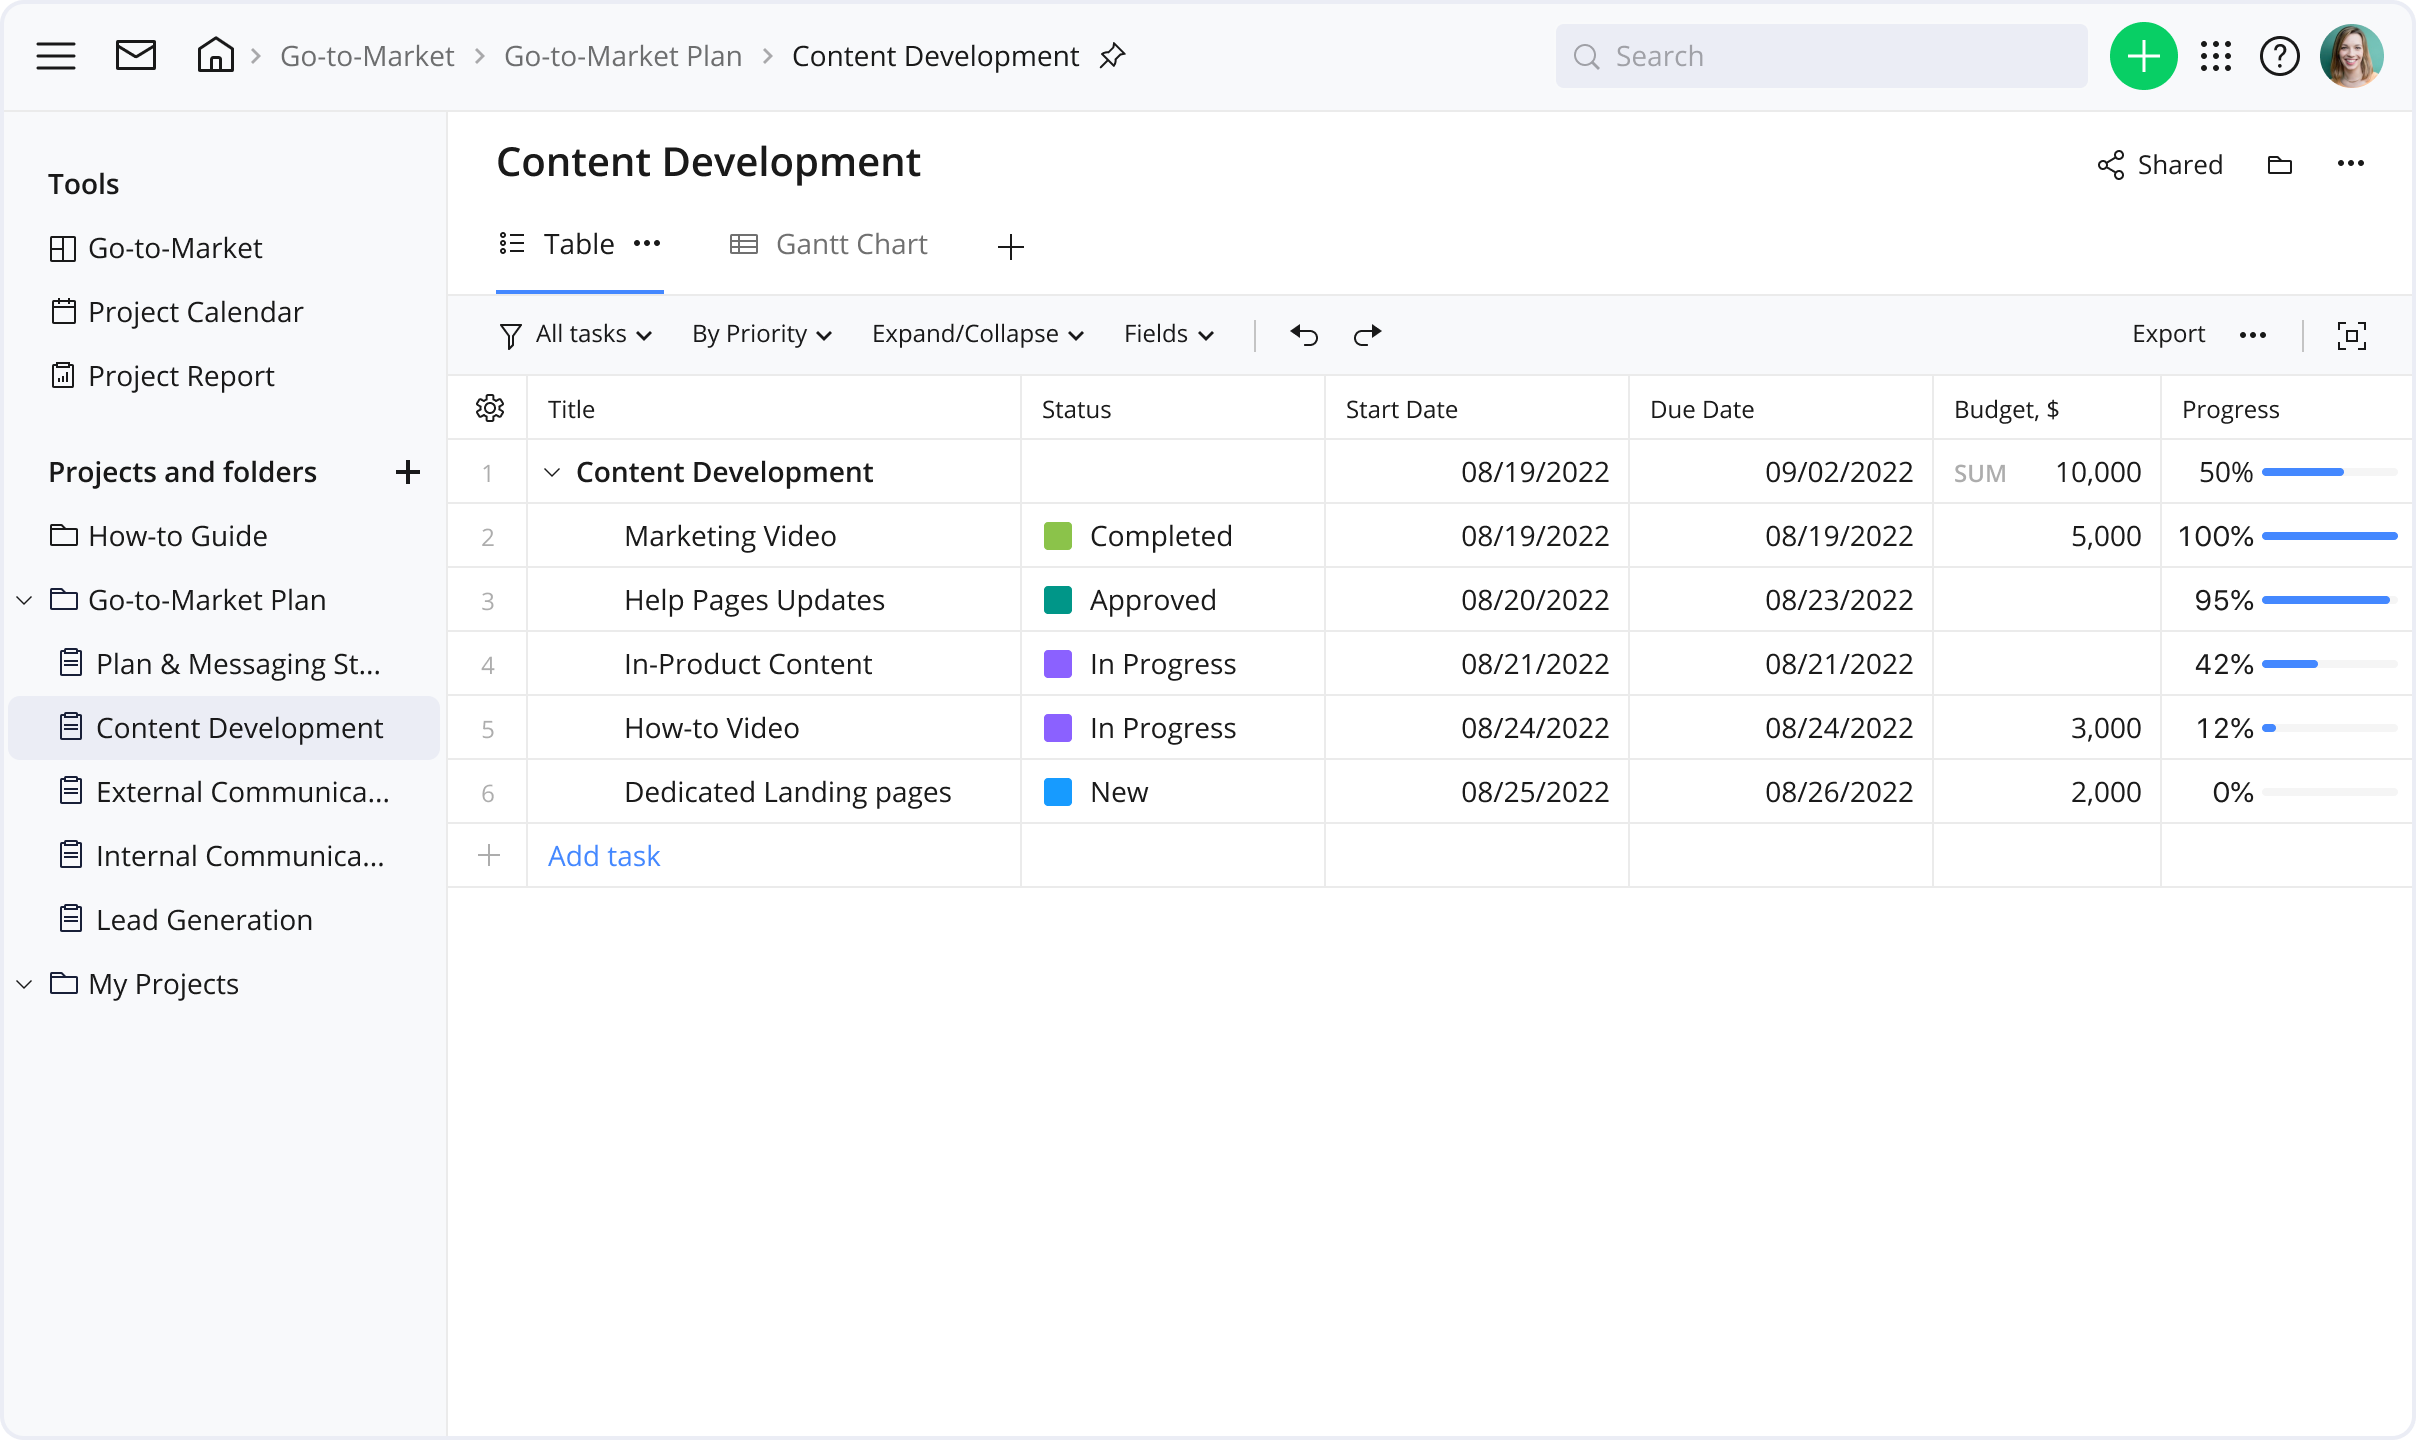The image size is (2416, 1440).
Task: Go to Go-to-Market Plan breadcrumb
Action: pos(623,56)
